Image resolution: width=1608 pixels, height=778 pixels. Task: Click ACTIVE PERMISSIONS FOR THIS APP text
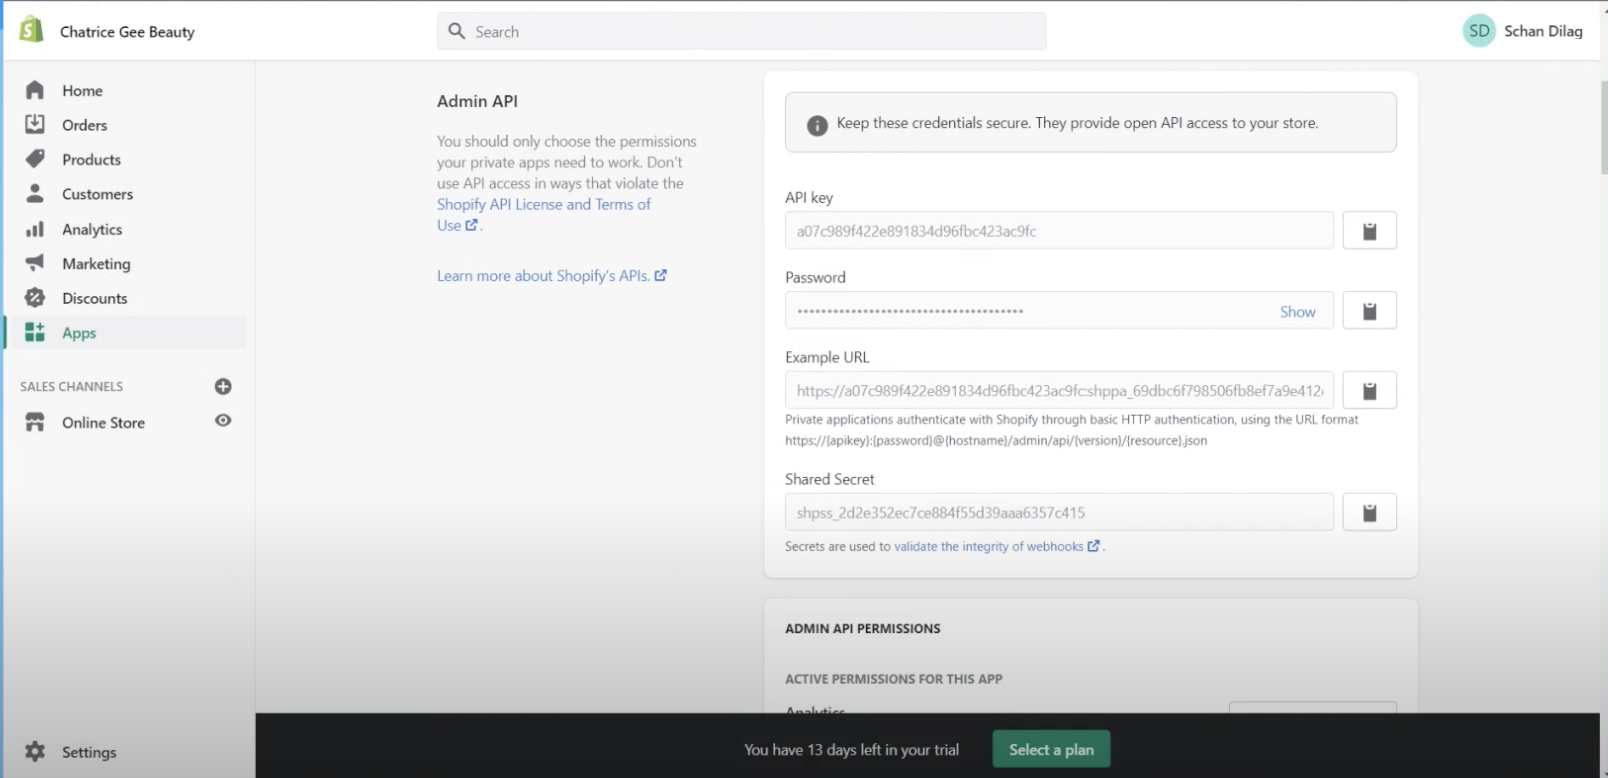click(x=894, y=678)
